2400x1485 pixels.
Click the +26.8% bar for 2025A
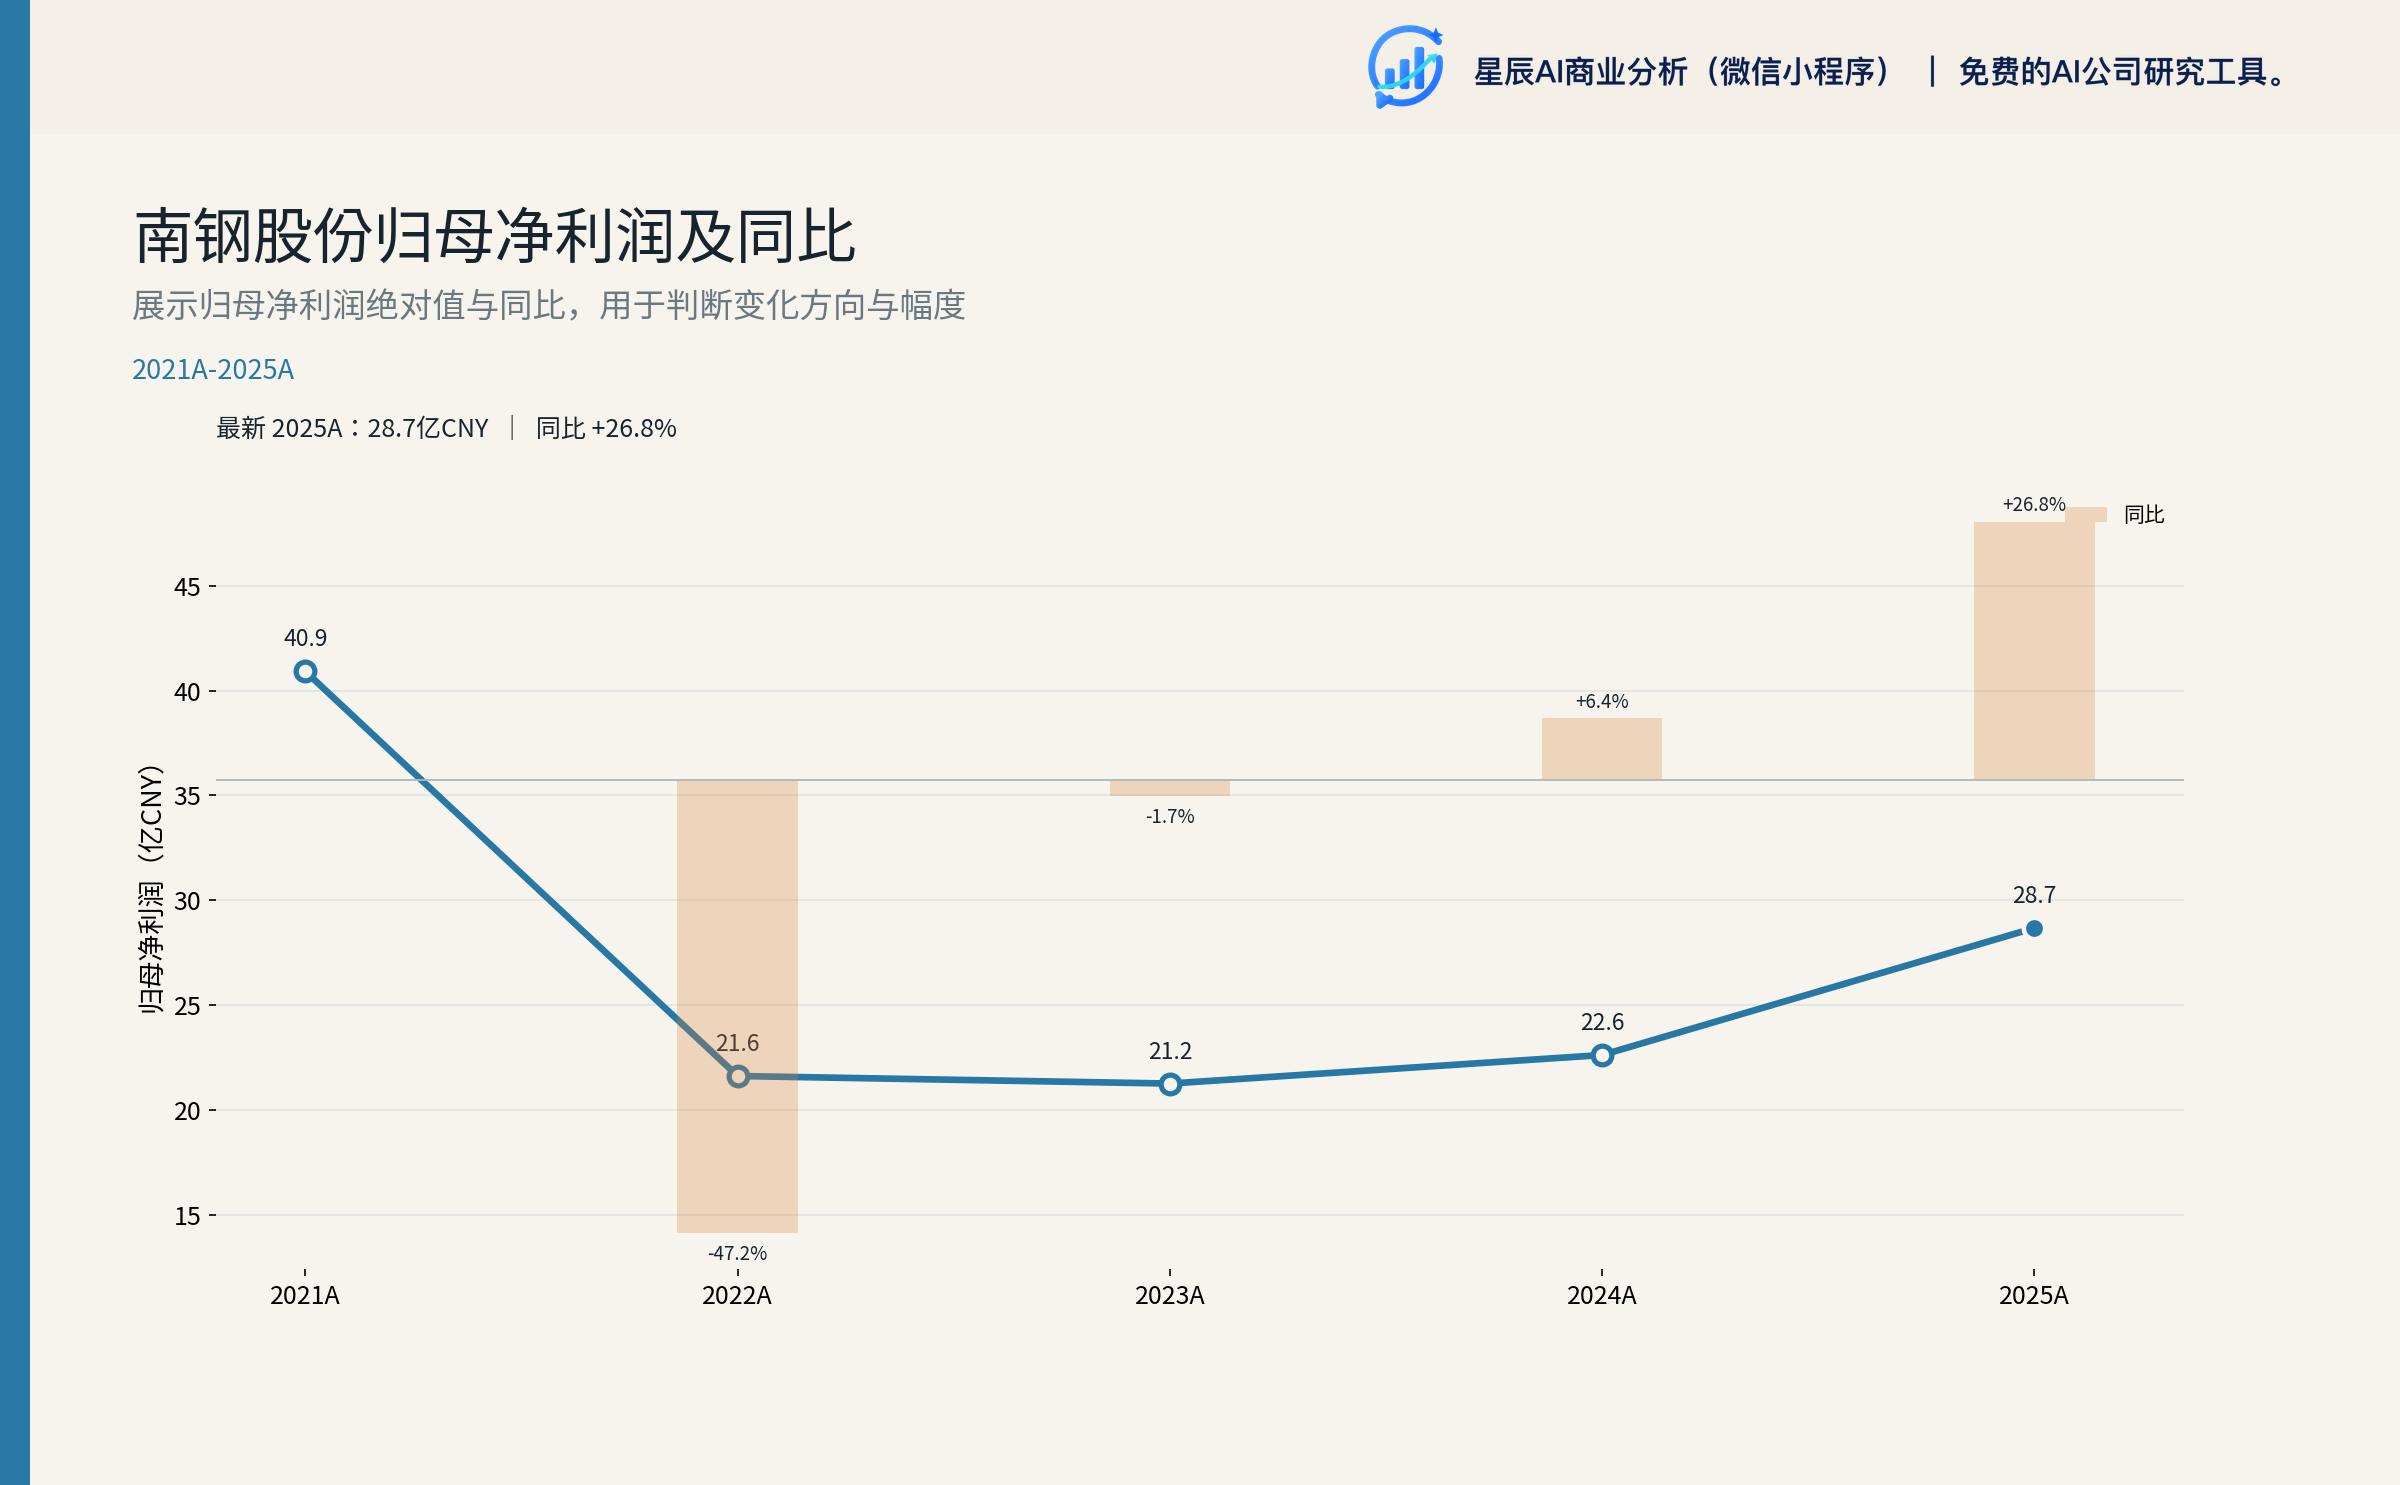point(2034,651)
